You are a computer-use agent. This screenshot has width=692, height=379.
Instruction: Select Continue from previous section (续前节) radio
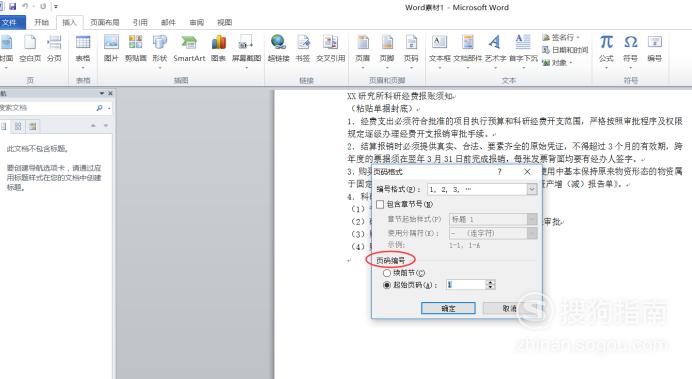tap(387, 273)
